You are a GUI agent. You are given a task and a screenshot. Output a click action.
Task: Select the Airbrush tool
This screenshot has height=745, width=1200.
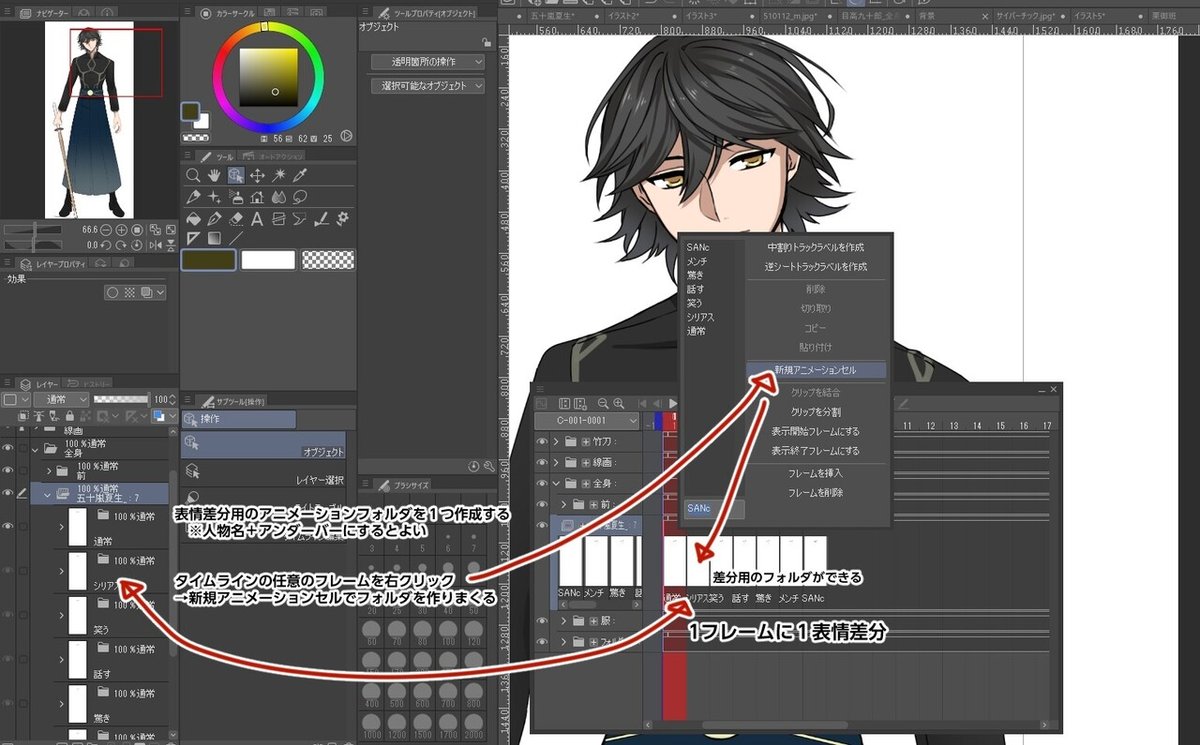coord(235,197)
